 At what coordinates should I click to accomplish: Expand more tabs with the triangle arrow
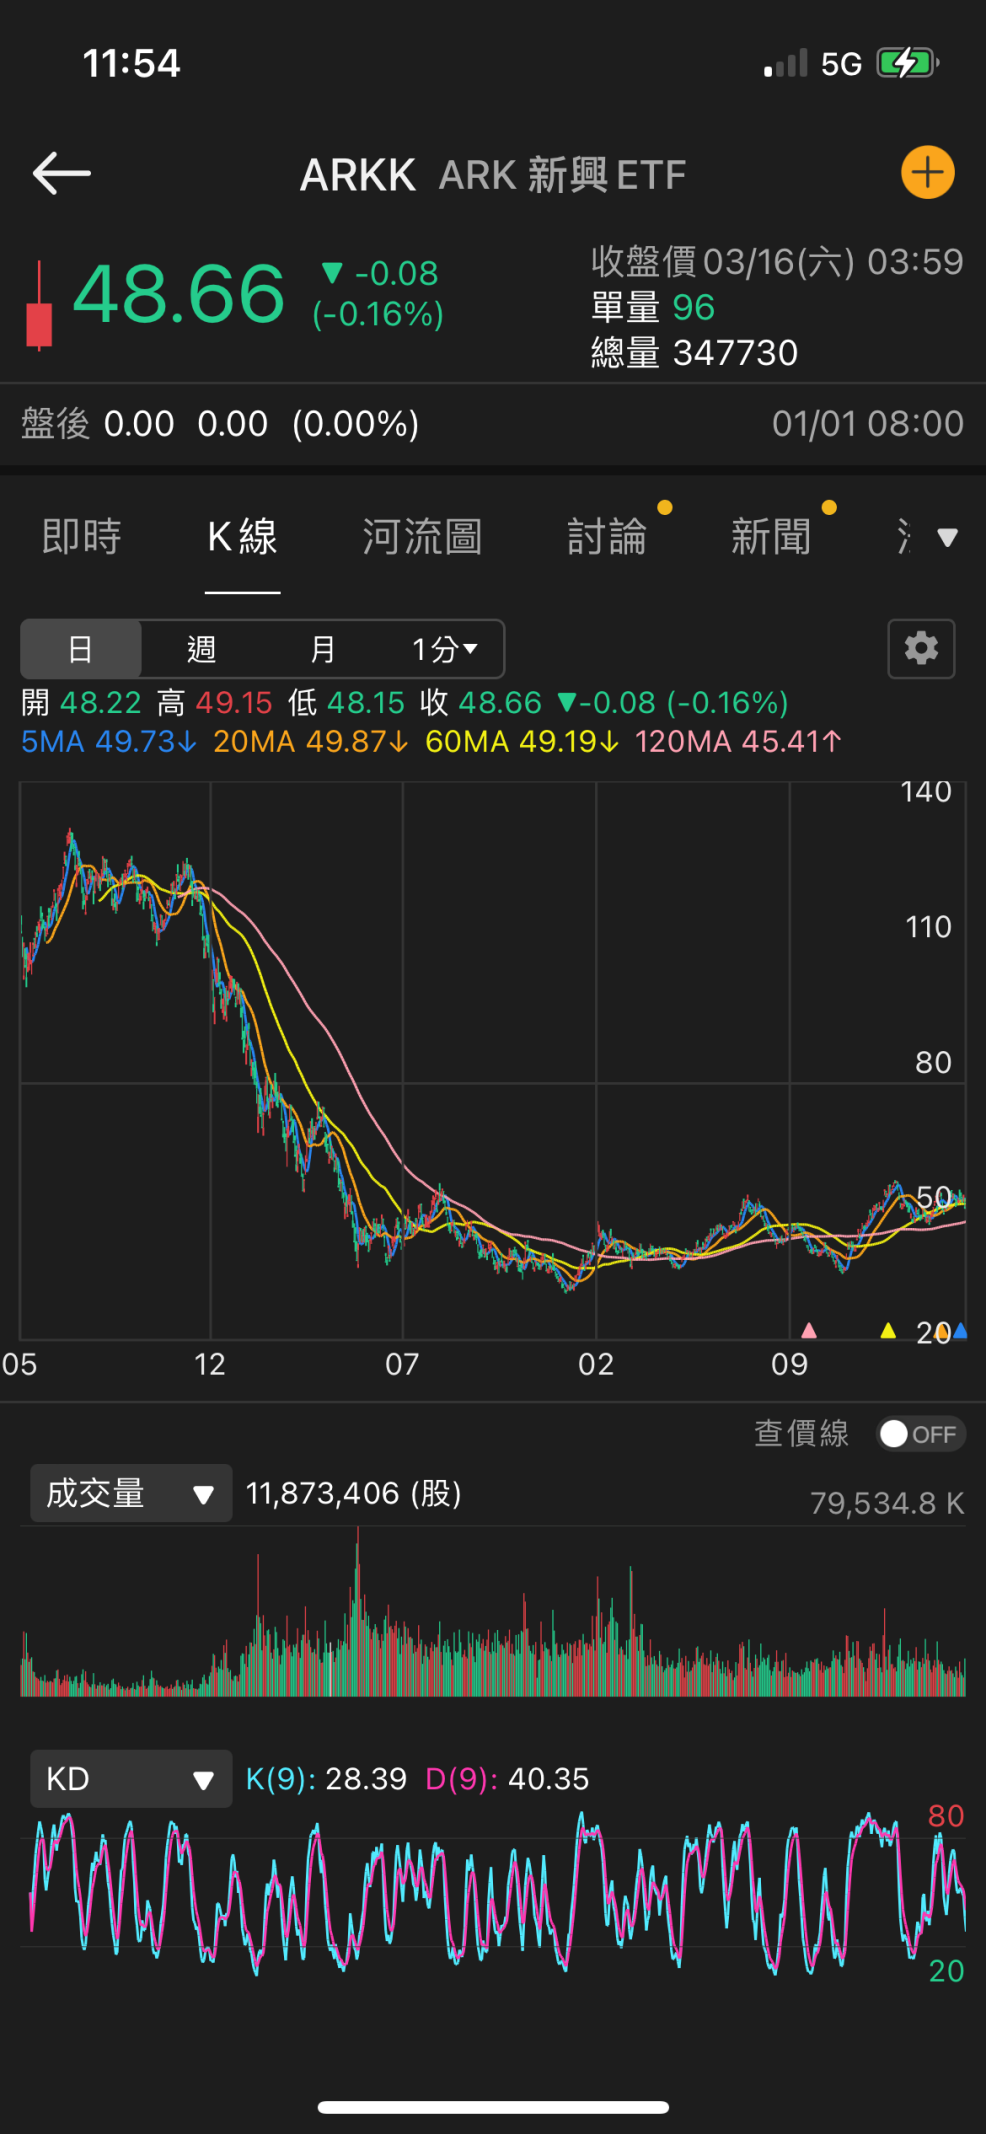tap(947, 538)
